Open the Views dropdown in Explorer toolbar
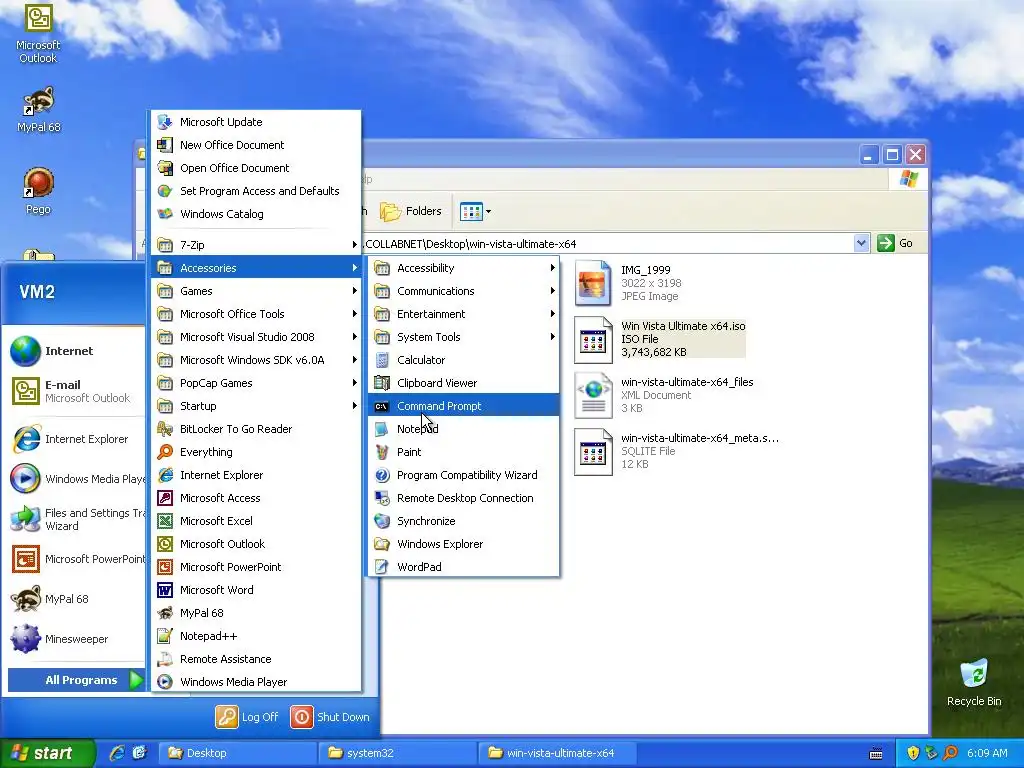This screenshot has width=1024, height=768. [x=475, y=211]
